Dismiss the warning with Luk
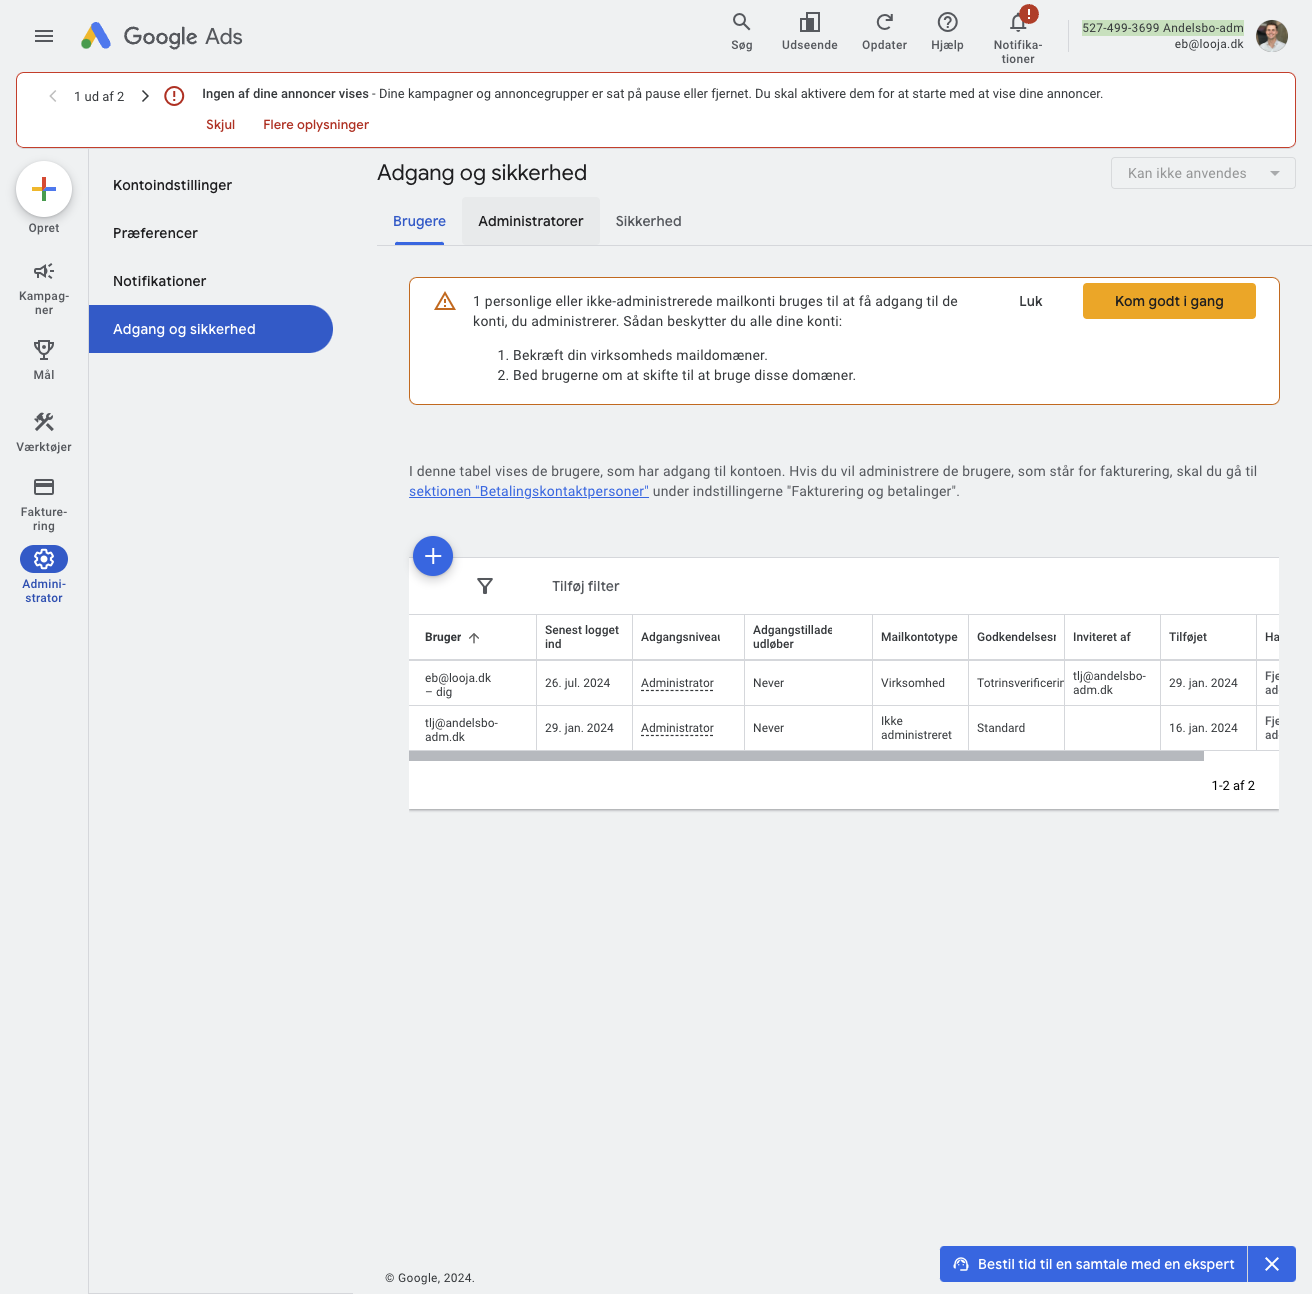Image resolution: width=1312 pixels, height=1294 pixels. [x=1031, y=301]
